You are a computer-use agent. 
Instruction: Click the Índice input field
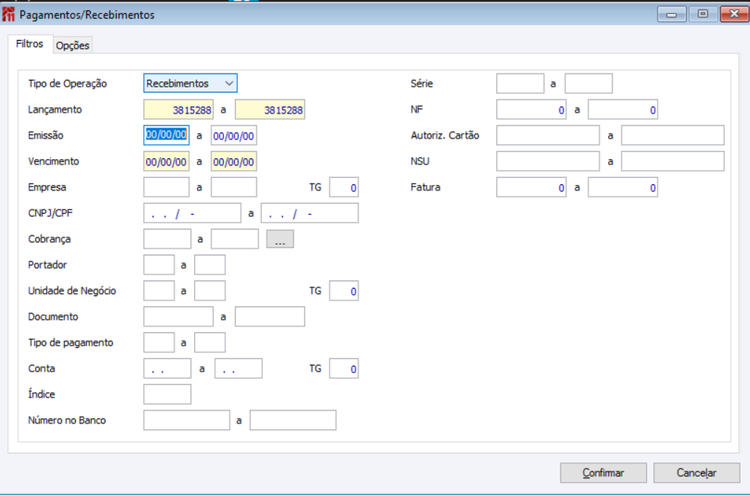pos(167,394)
